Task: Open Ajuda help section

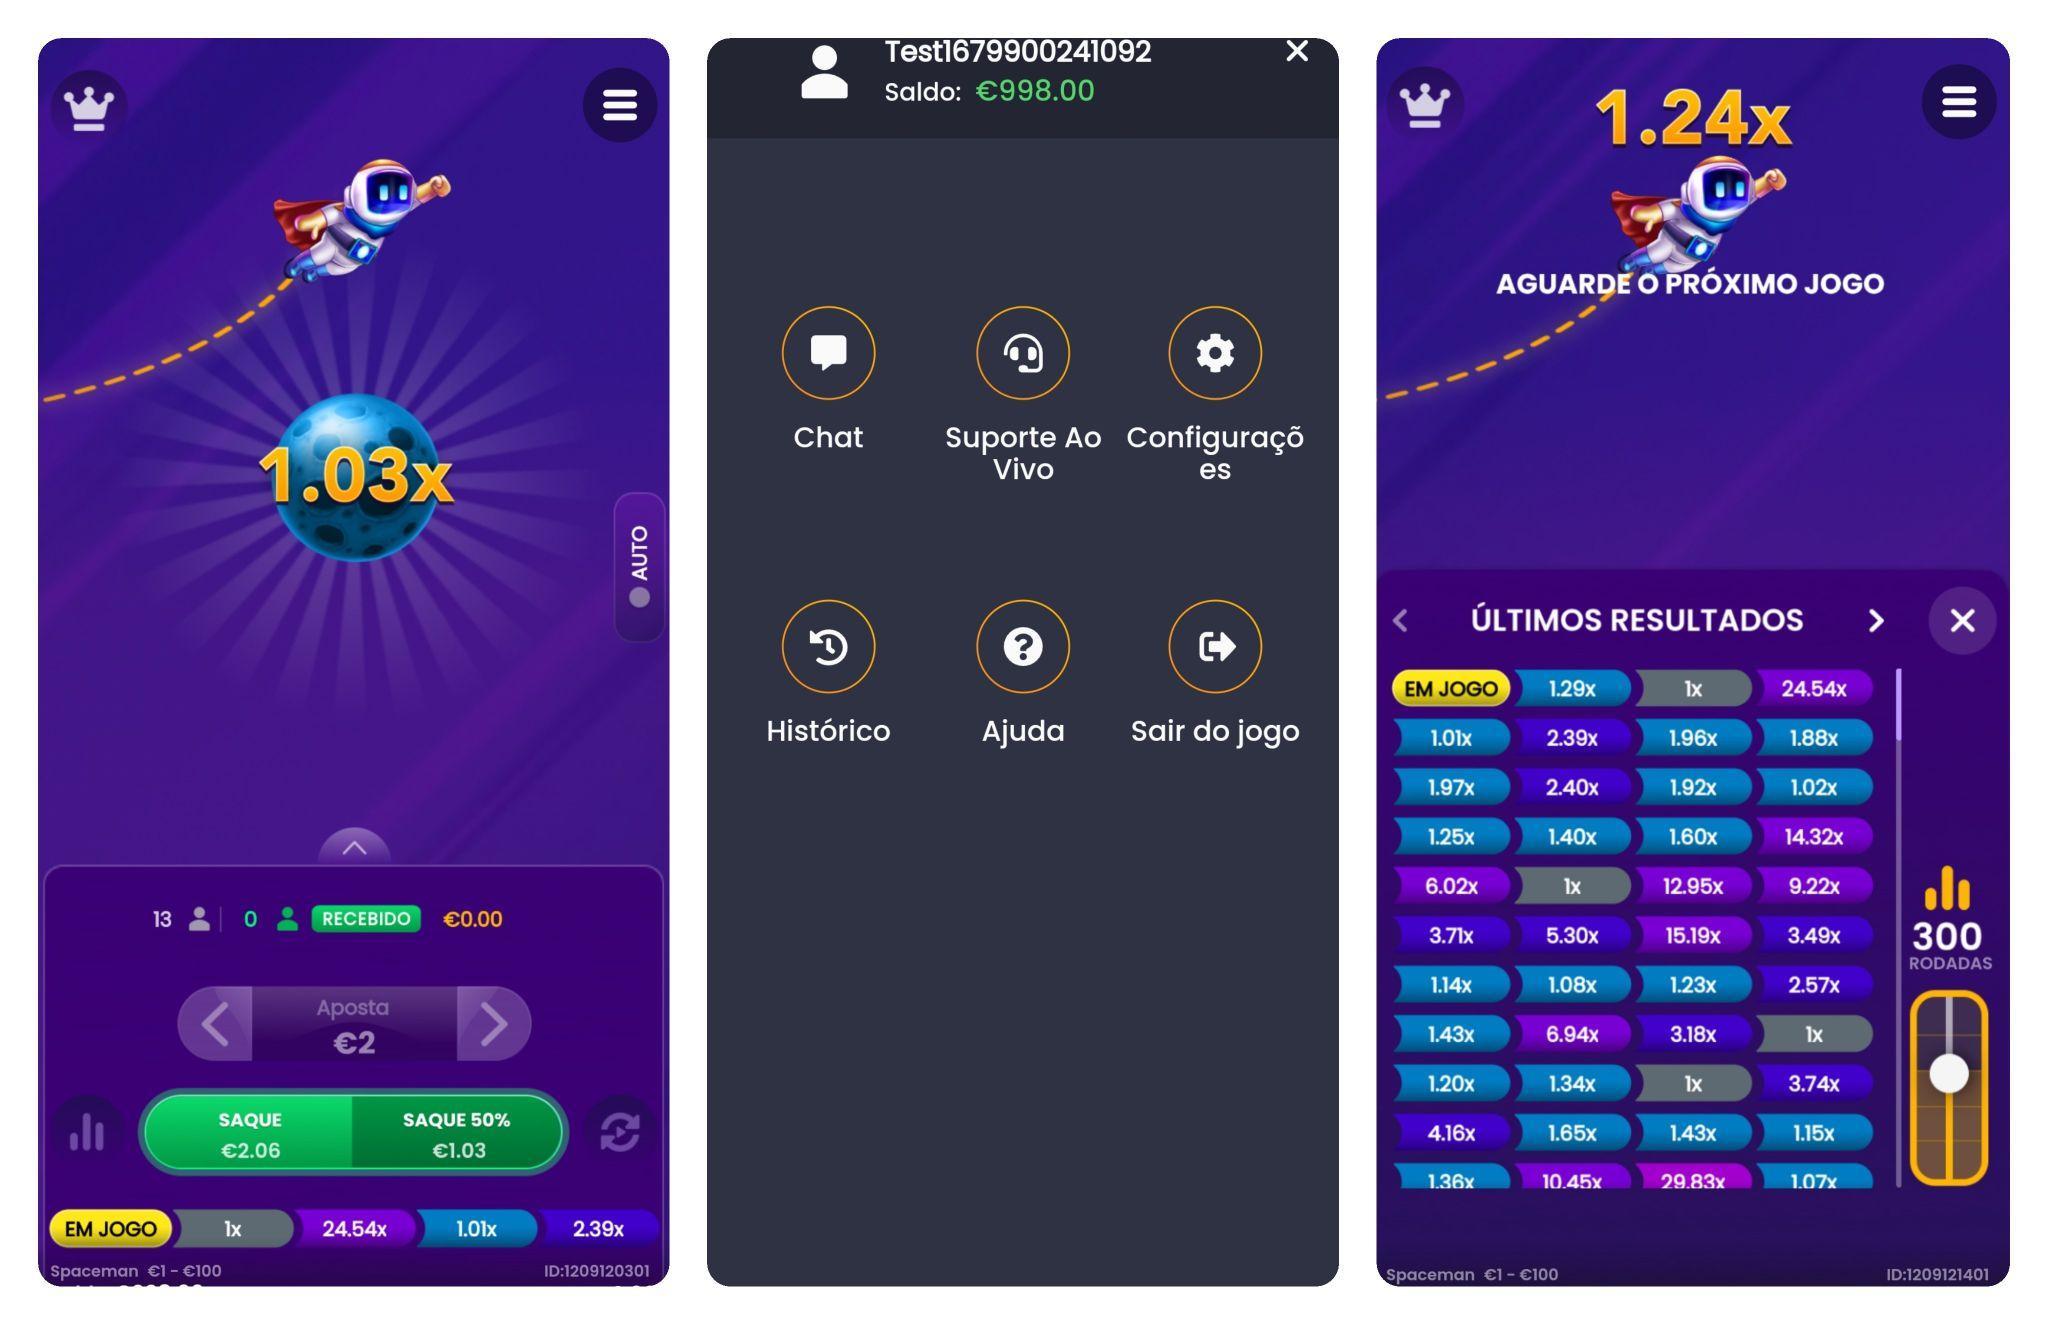Action: (1021, 645)
